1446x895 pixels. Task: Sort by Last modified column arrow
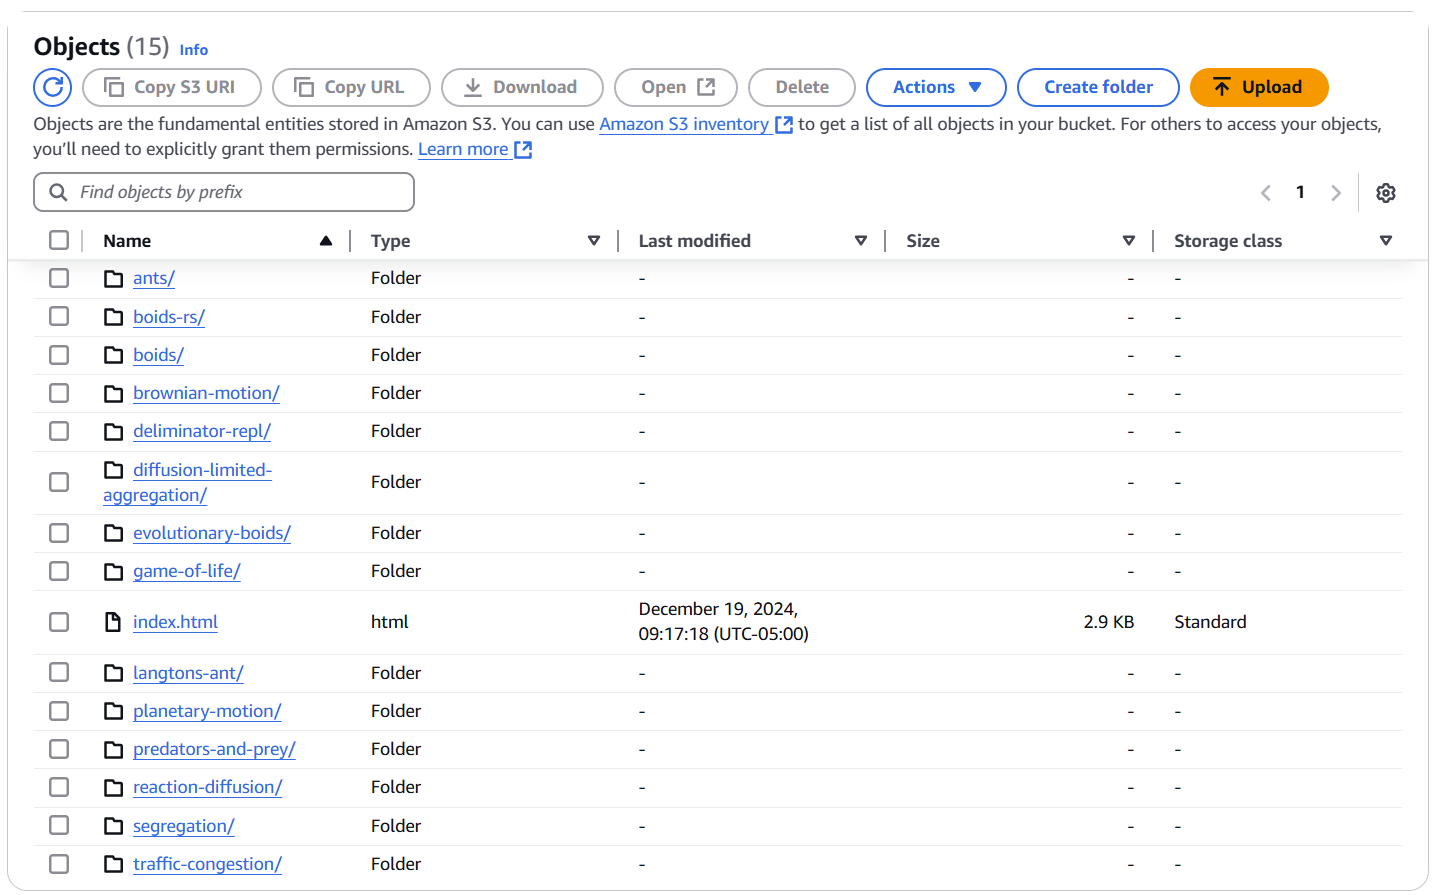pos(861,241)
